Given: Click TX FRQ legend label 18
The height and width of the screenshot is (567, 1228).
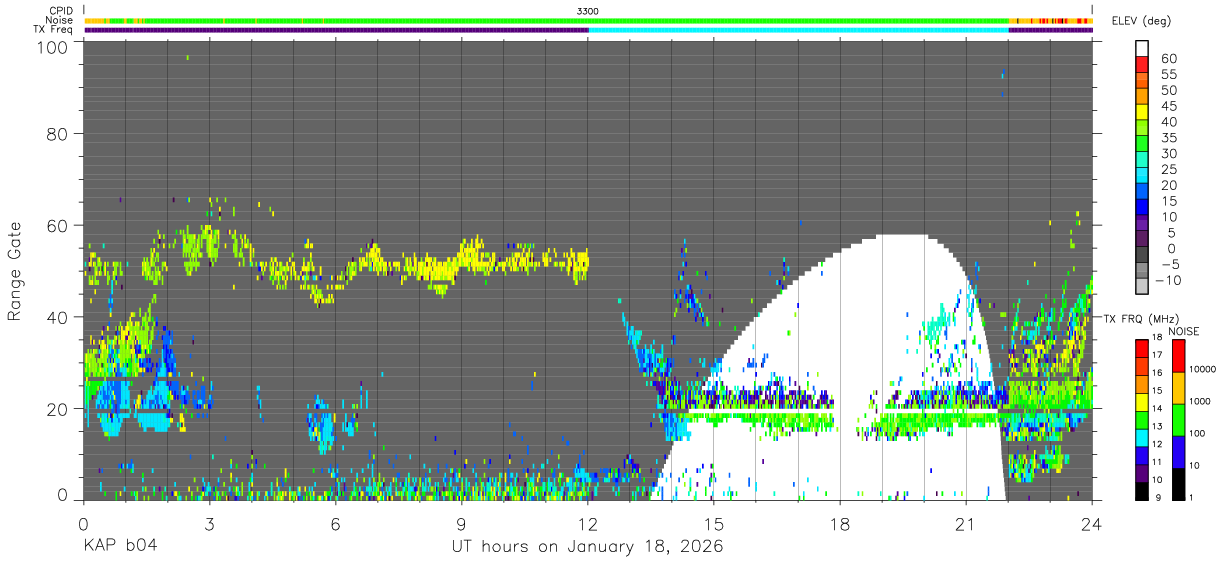Looking at the screenshot, I should [x=1159, y=338].
